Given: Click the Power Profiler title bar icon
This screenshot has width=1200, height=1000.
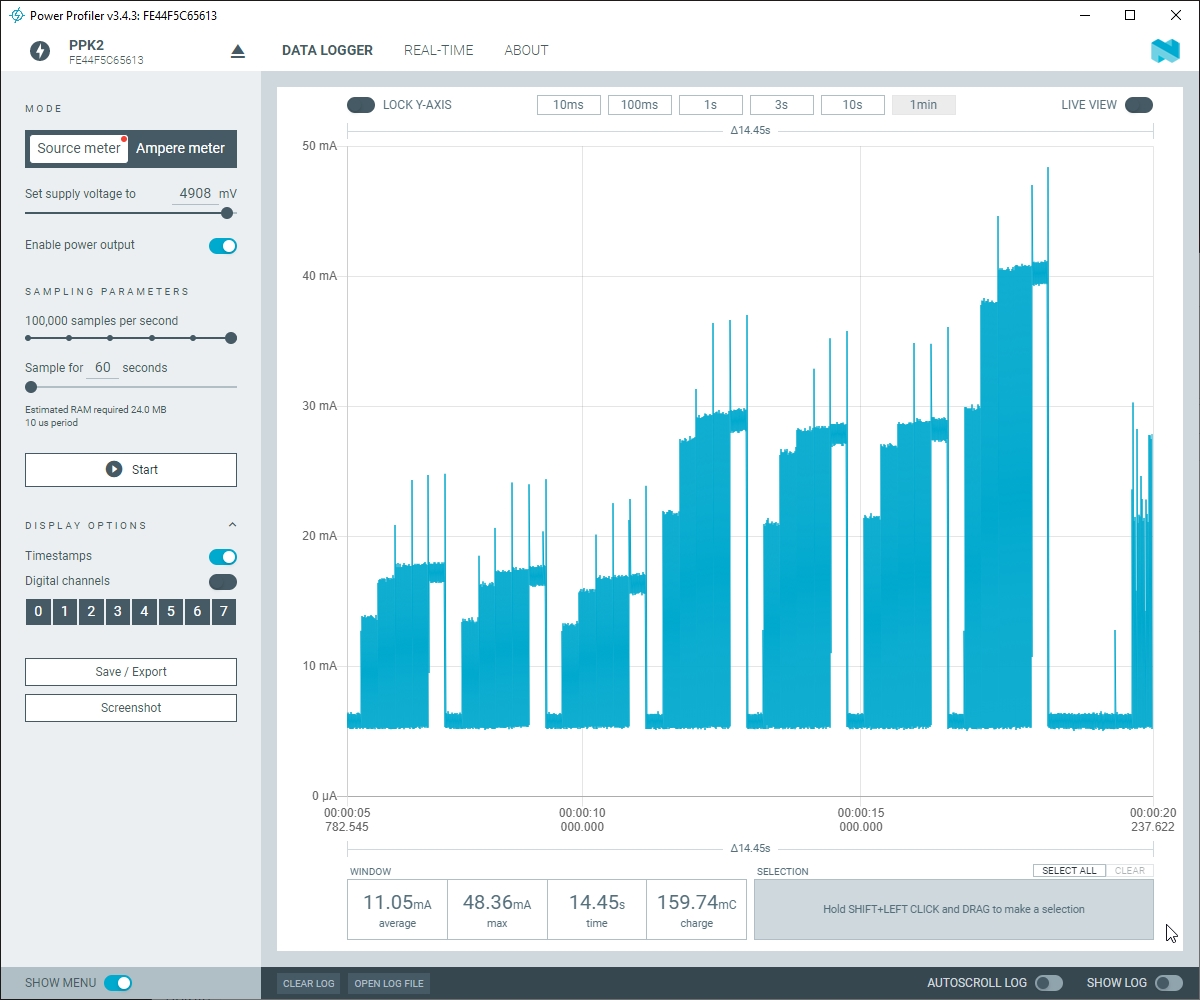Looking at the screenshot, I should click(x=16, y=16).
